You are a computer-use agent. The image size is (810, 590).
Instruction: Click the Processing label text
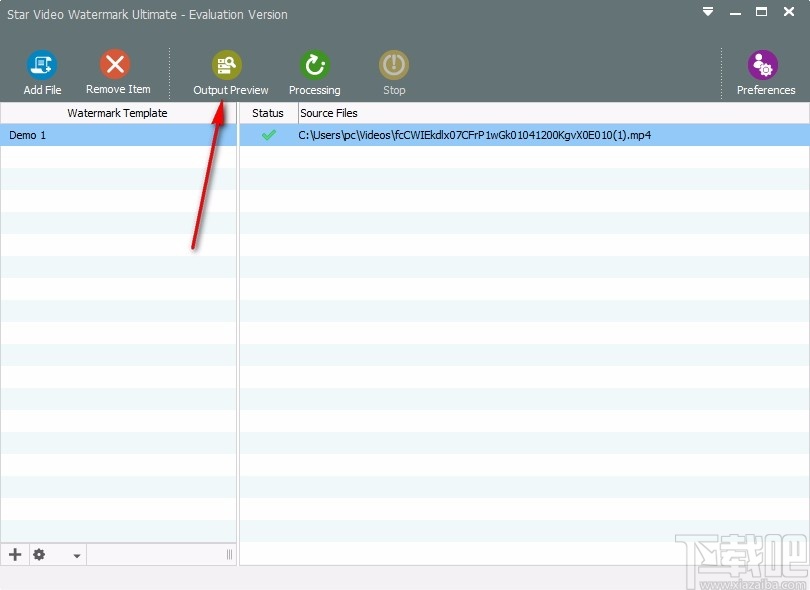(x=315, y=90)
